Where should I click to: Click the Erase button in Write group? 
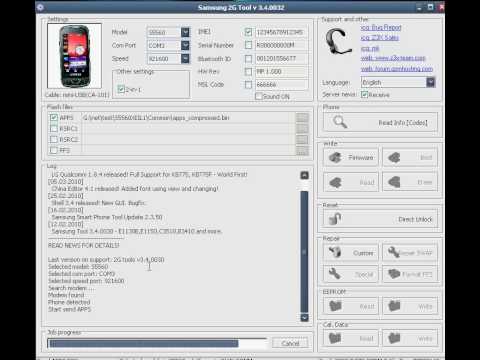point(410,182)
